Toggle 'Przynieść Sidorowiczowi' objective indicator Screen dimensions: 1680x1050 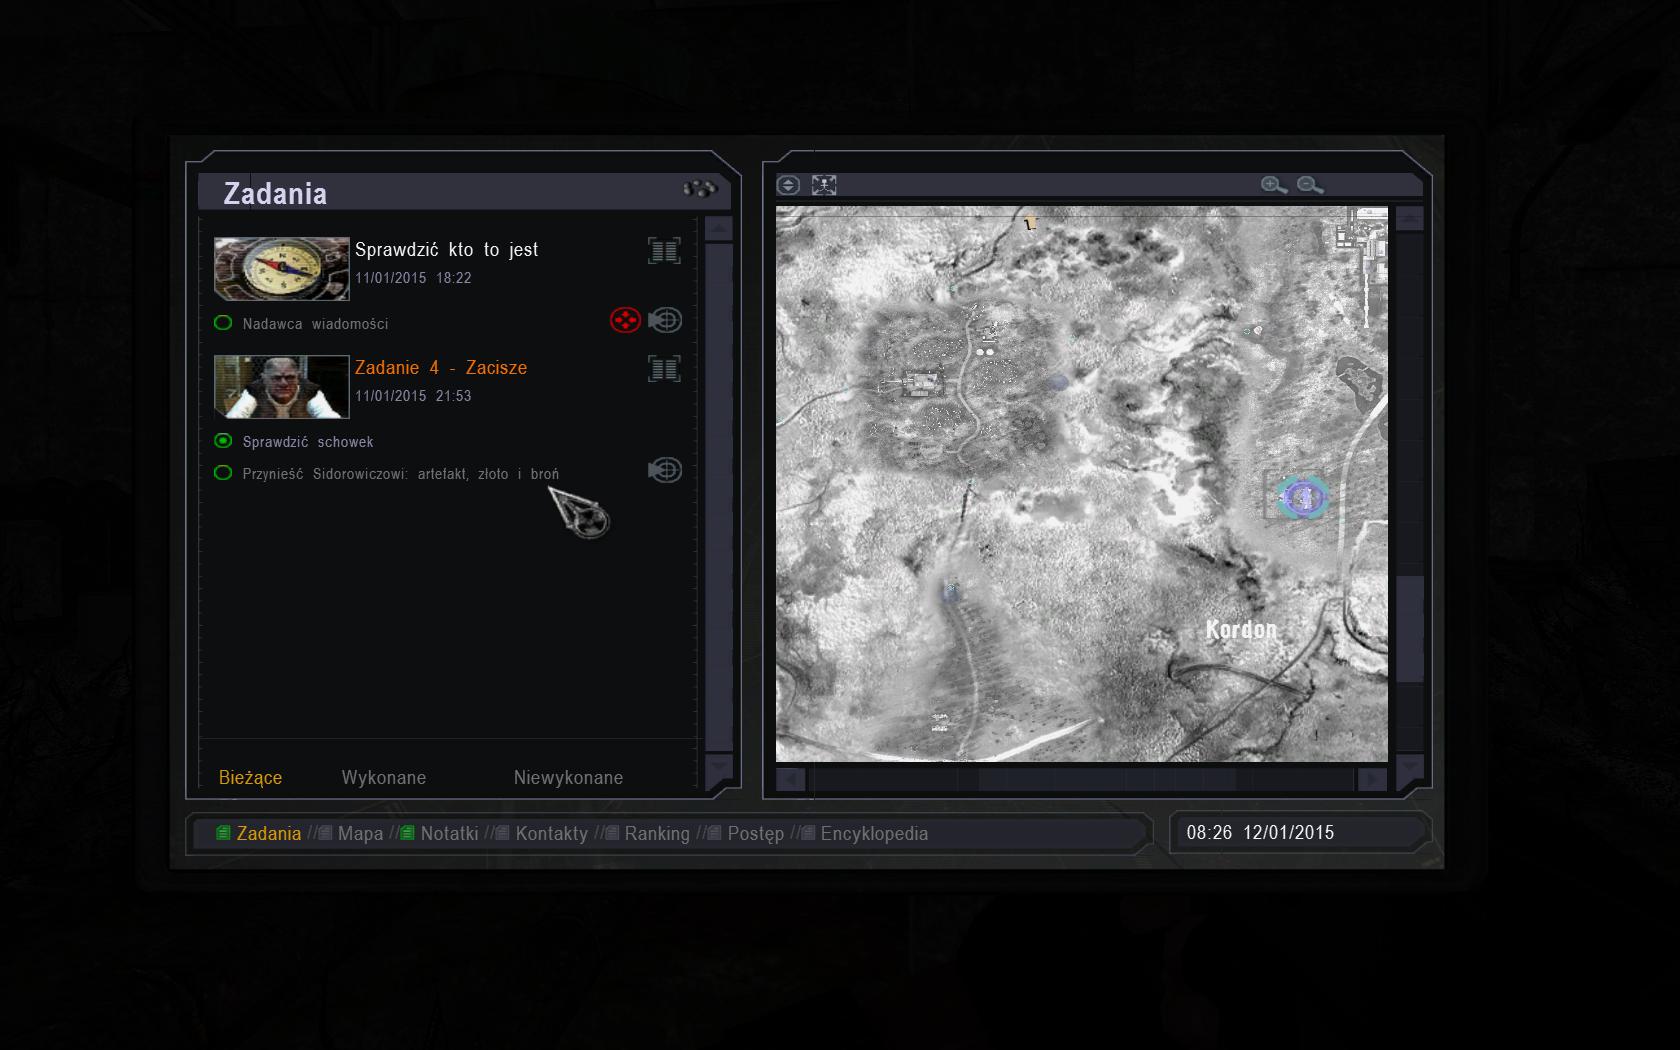click(223, 473)
